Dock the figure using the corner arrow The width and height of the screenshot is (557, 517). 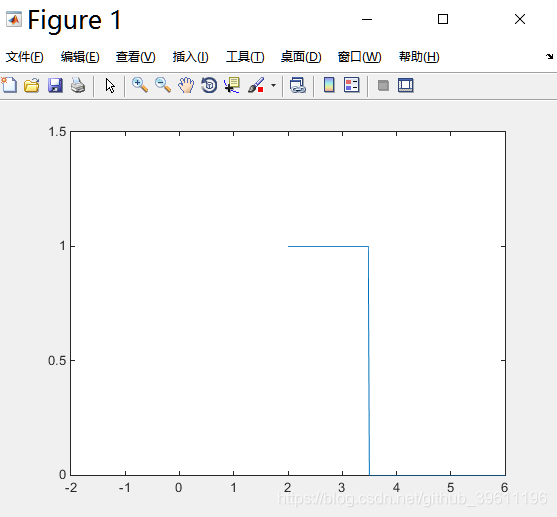click(550, 56)
